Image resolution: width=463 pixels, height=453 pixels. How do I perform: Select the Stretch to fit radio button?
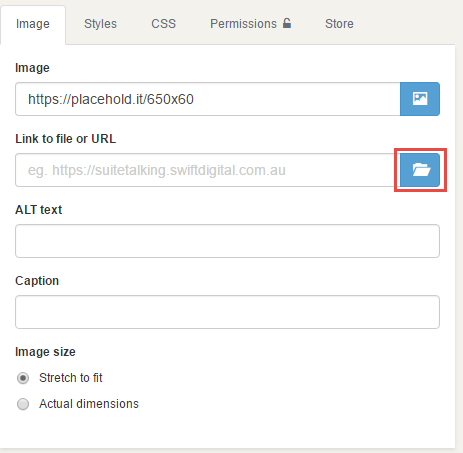click(x=23, y=378)
